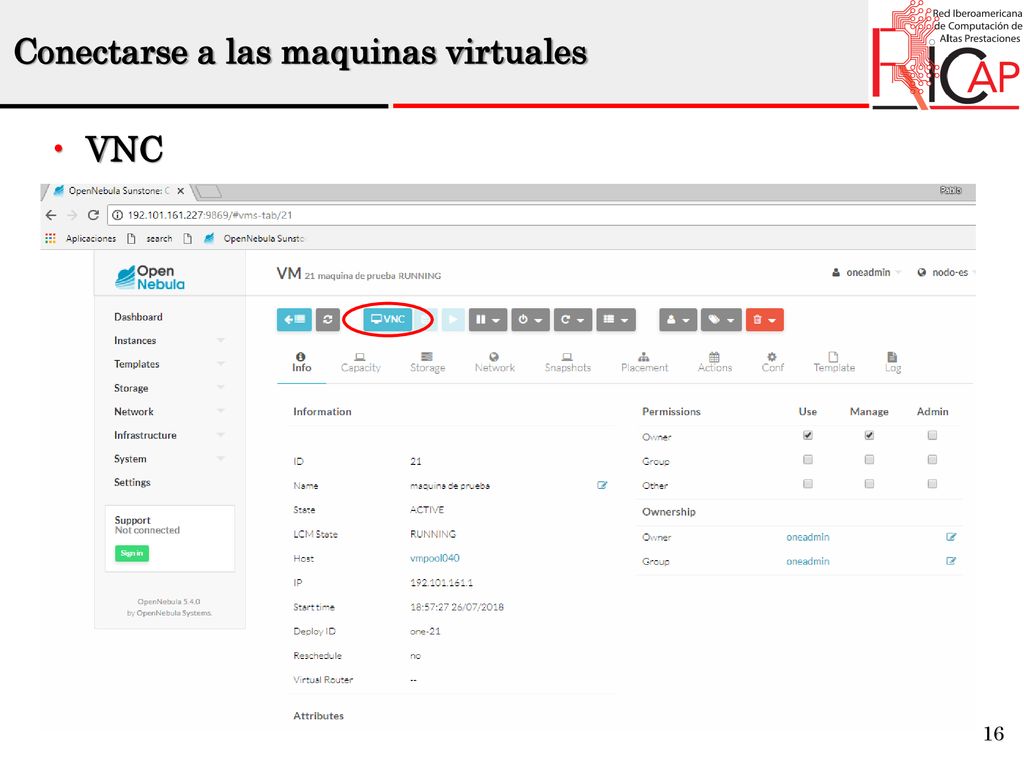The height and width of the screenshot is (768, 1024).
Task: Click the OpenNebula logo
Action: click(150, 278)
